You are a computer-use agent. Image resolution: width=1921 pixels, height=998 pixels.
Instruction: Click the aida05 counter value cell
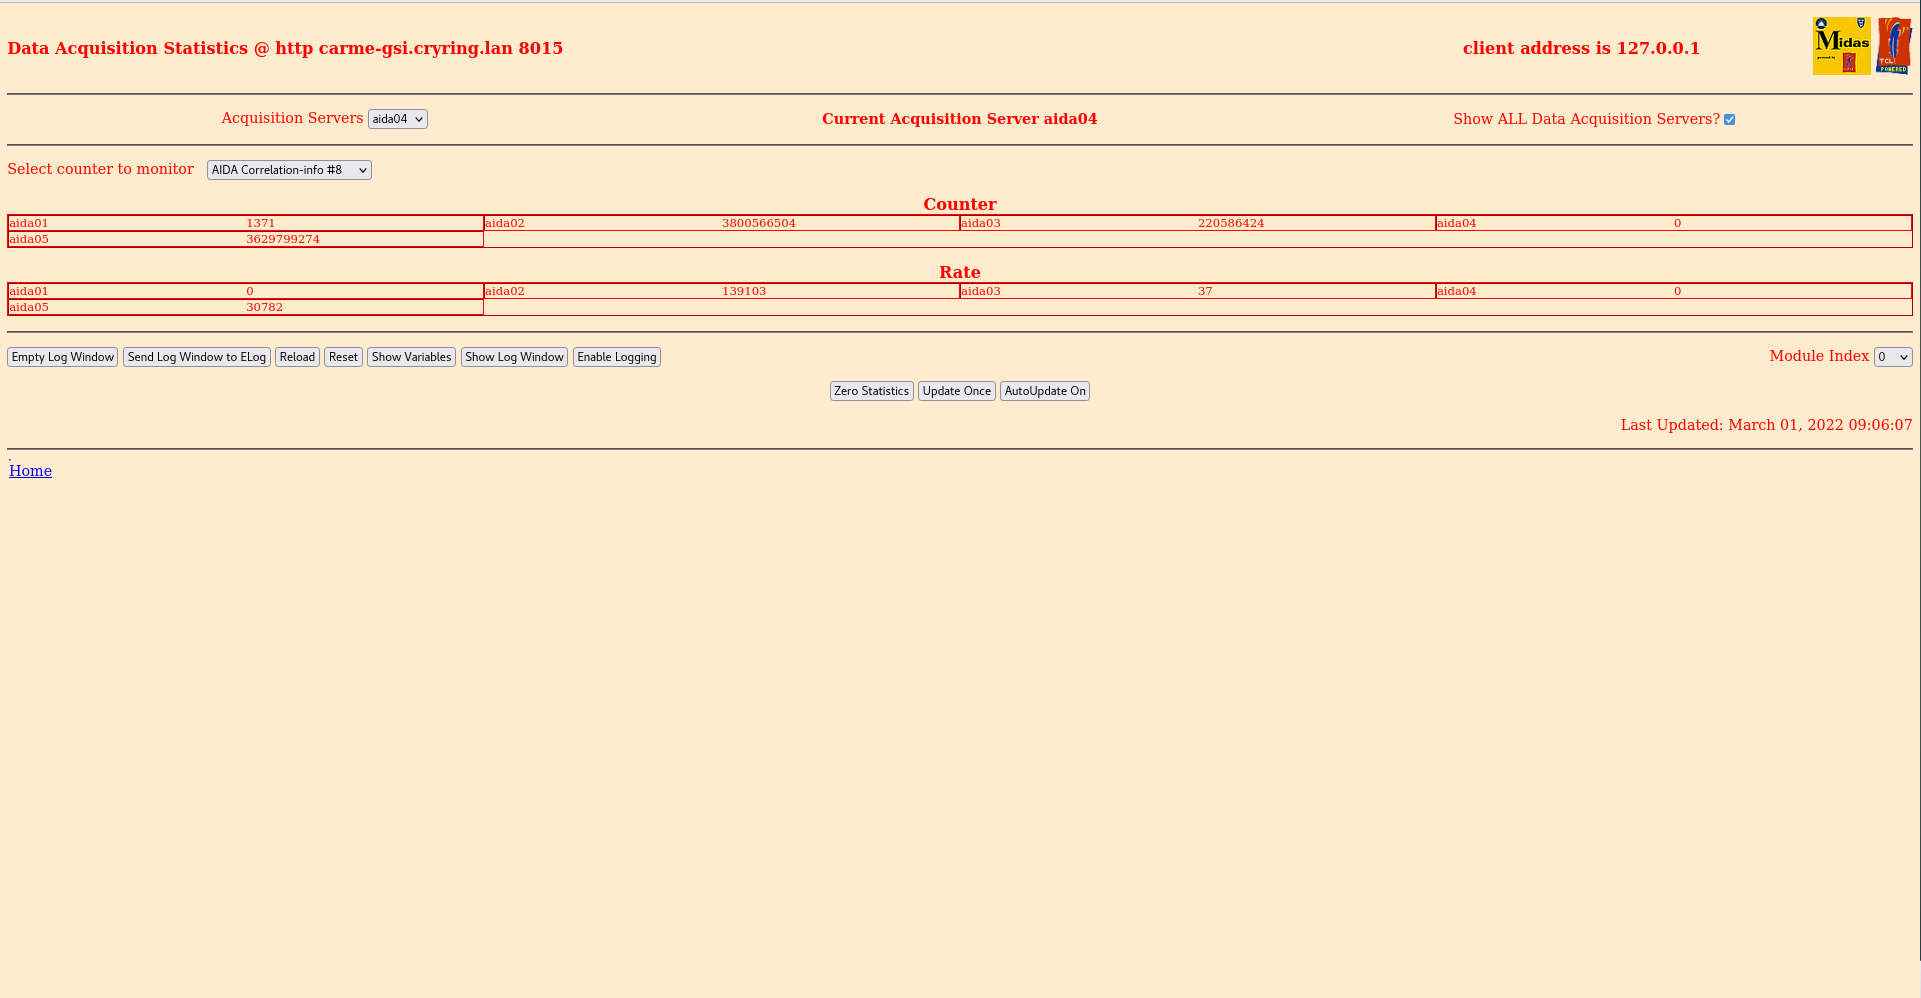pyautogui.click(x=283, y=239)
